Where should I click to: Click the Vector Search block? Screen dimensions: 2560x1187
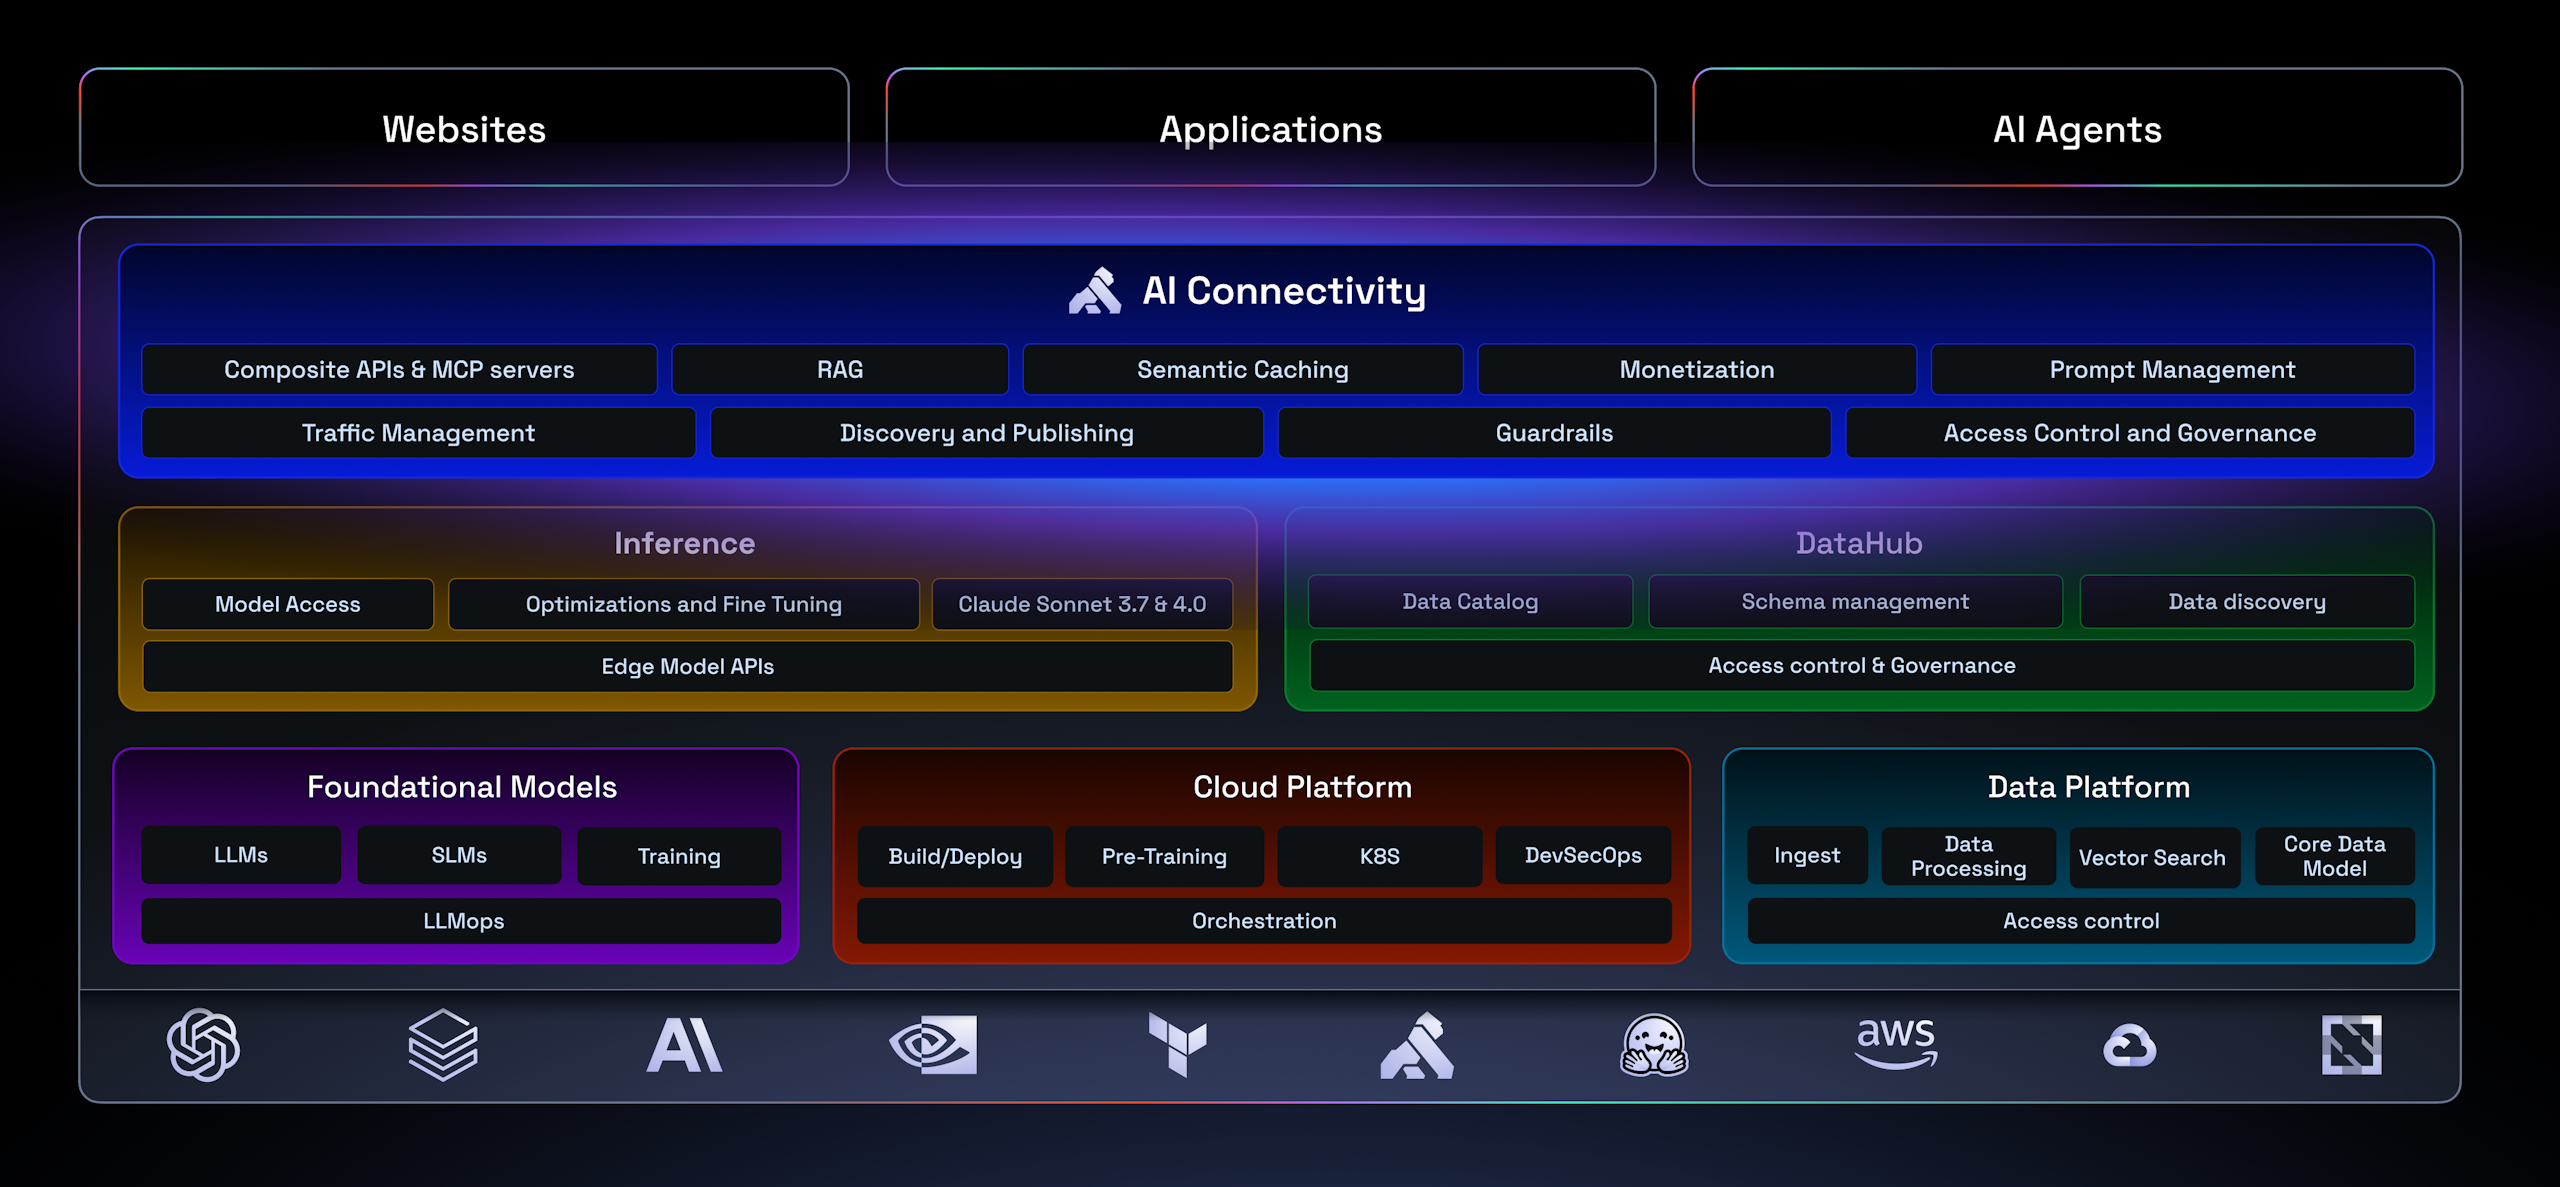coord(2152,857)
